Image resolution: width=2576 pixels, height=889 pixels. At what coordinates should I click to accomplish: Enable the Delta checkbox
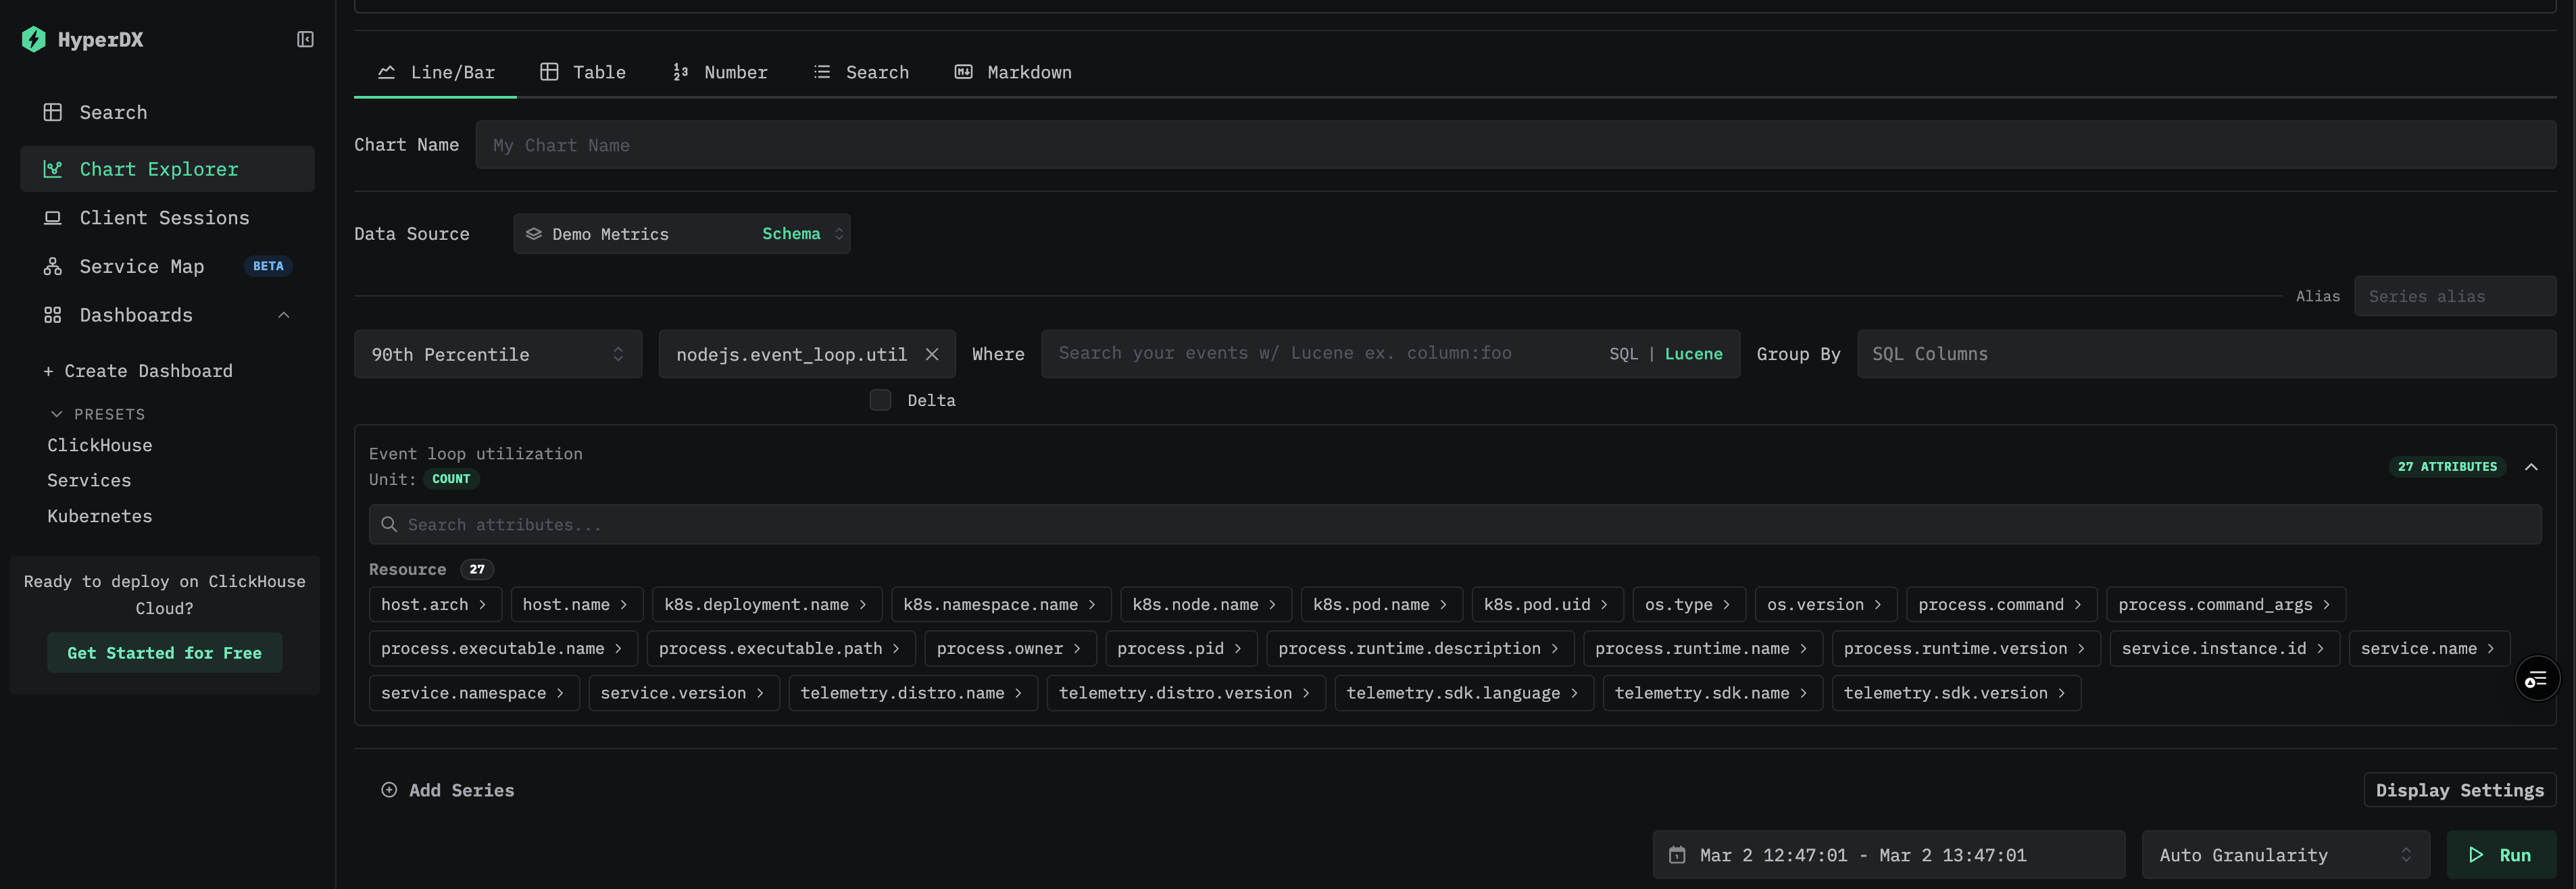point(880,399)
